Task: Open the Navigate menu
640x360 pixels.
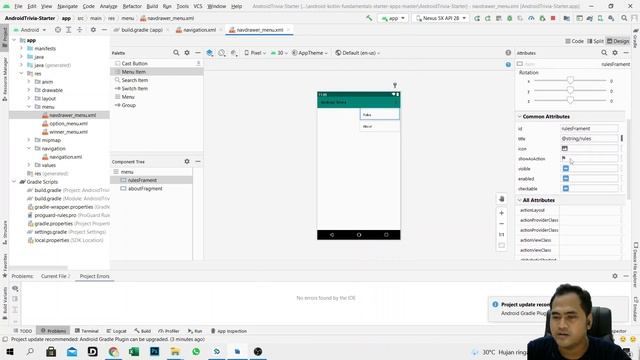Action: coord(67,6)
